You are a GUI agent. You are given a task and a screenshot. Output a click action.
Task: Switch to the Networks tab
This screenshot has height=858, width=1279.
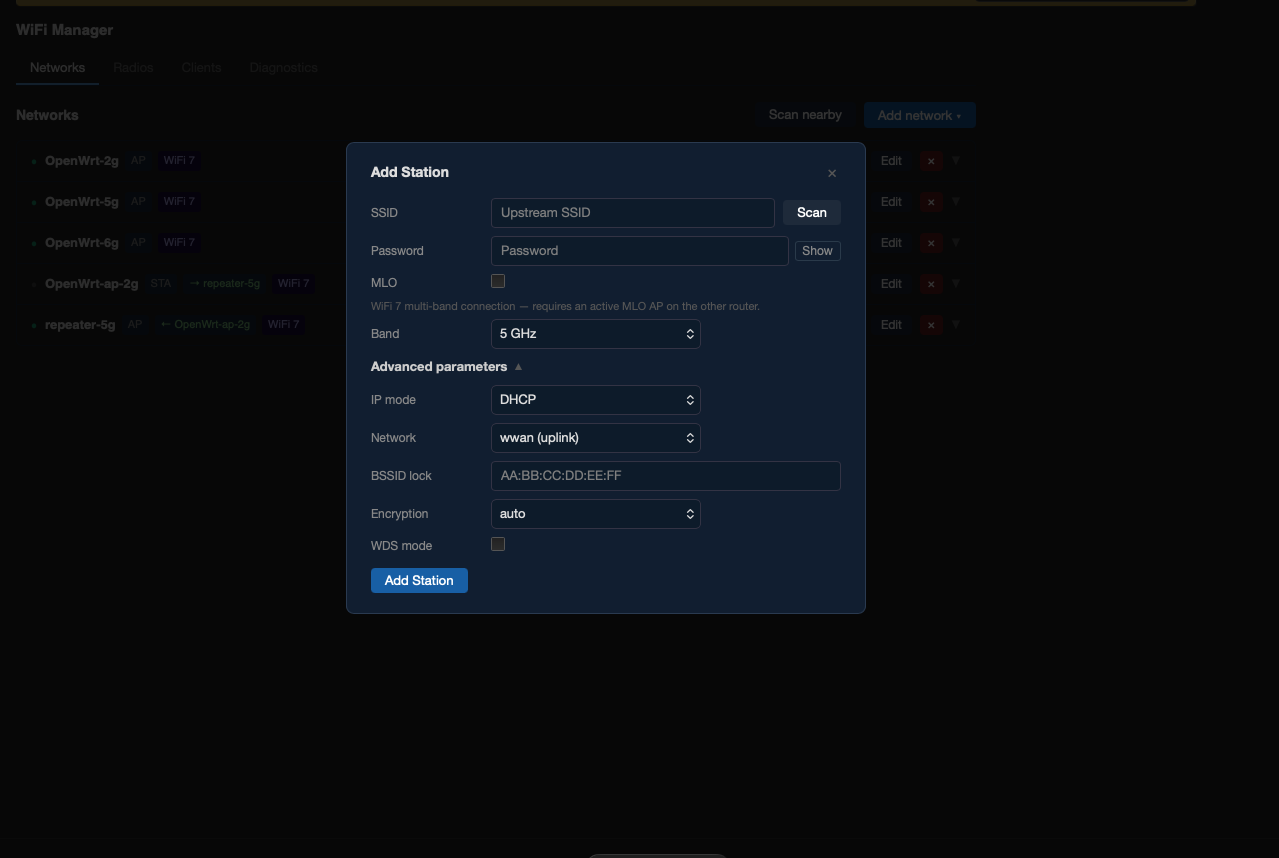tap(57, 67)
